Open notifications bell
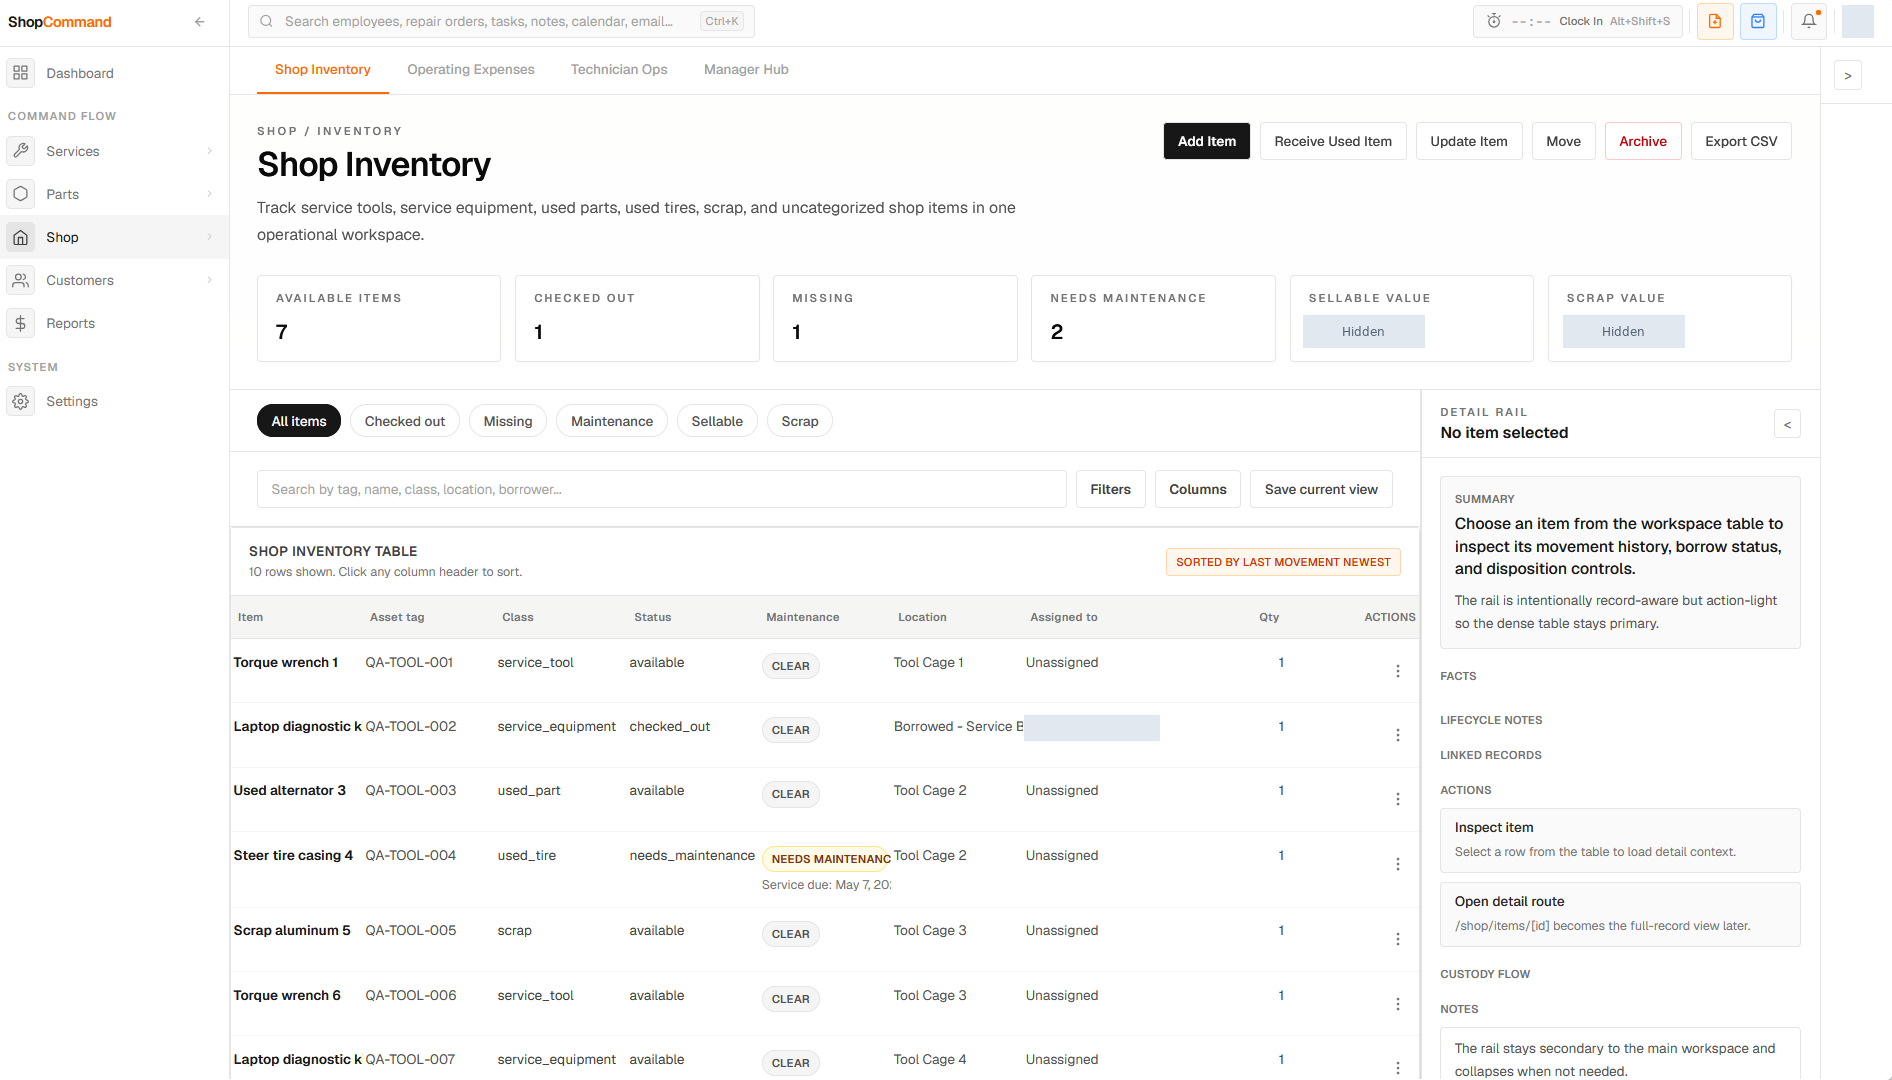 [x=1809, y=21]
